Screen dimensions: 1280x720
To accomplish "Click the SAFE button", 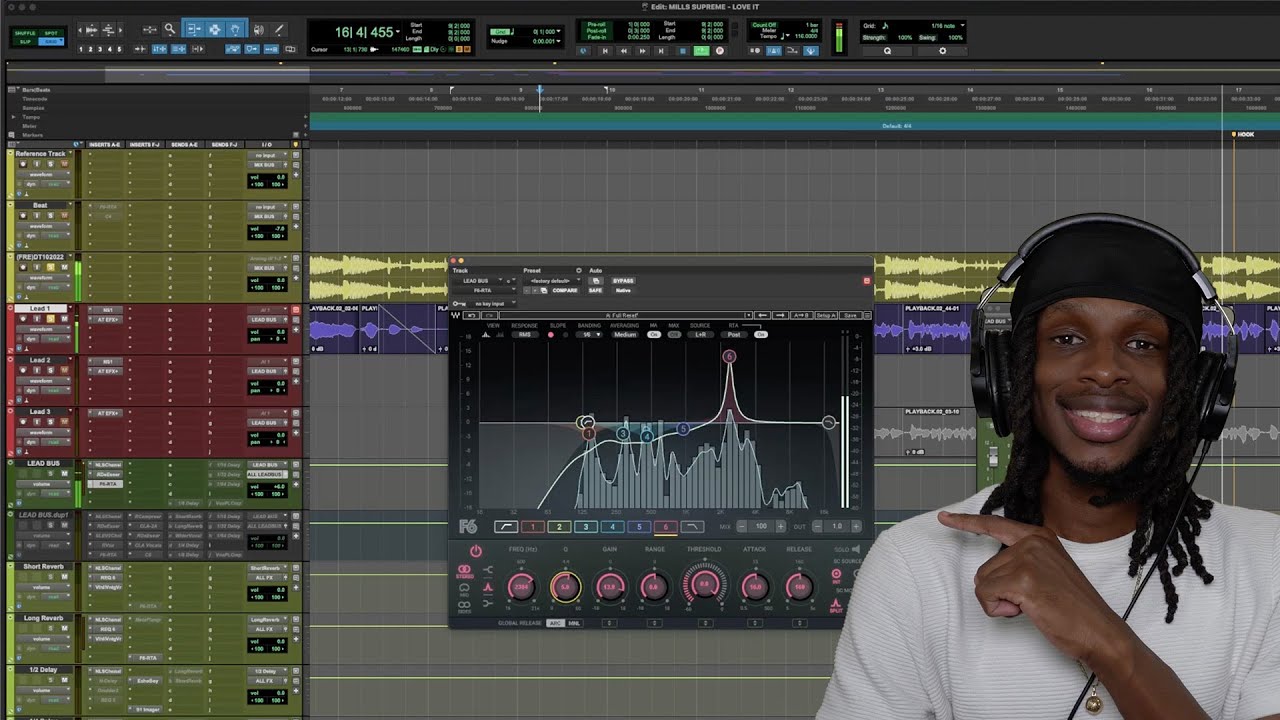I will tap(595, 290).
